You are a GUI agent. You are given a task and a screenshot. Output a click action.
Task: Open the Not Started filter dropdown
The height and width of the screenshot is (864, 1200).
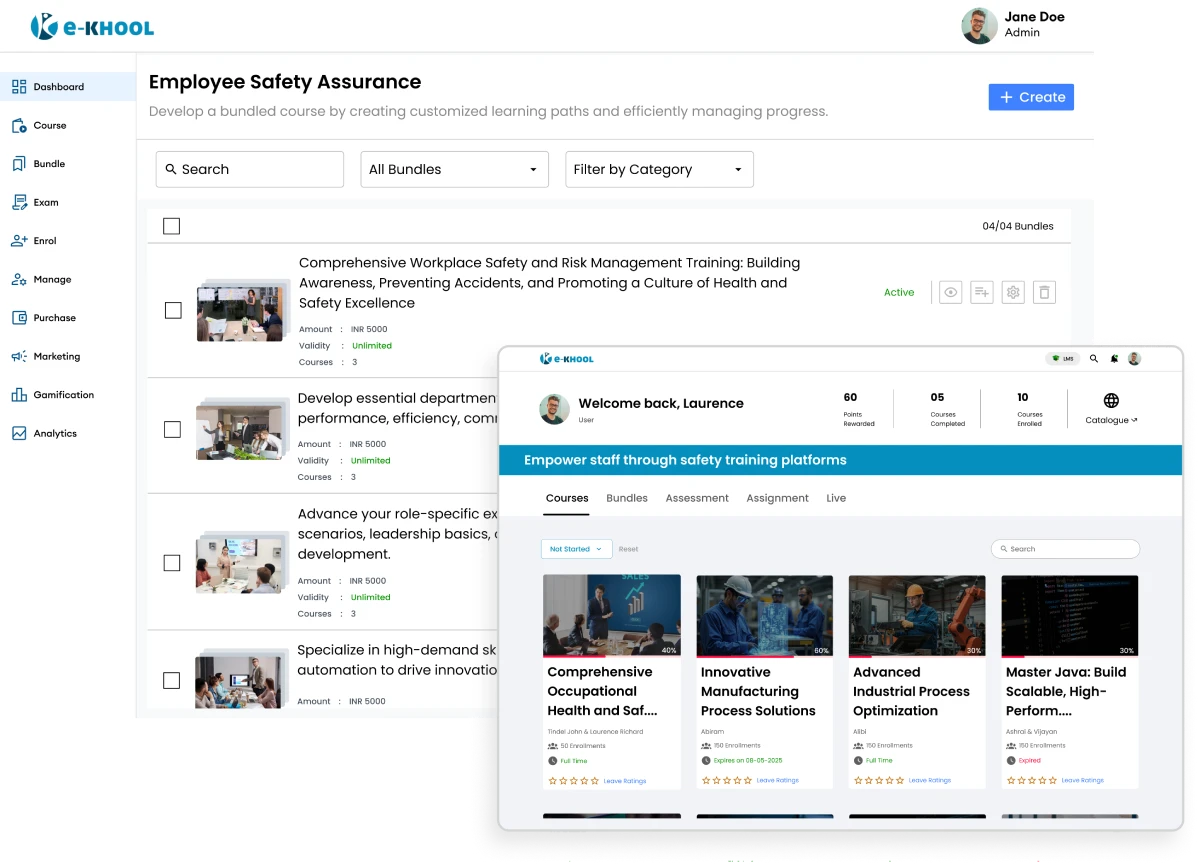pos(576,548)
